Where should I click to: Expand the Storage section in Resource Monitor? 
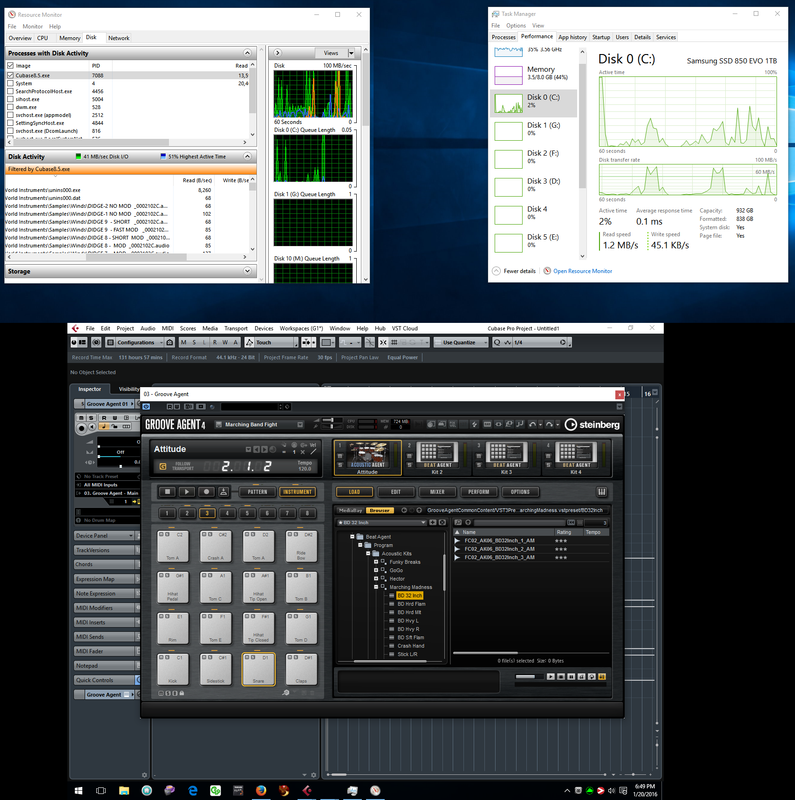click(247, 271)
